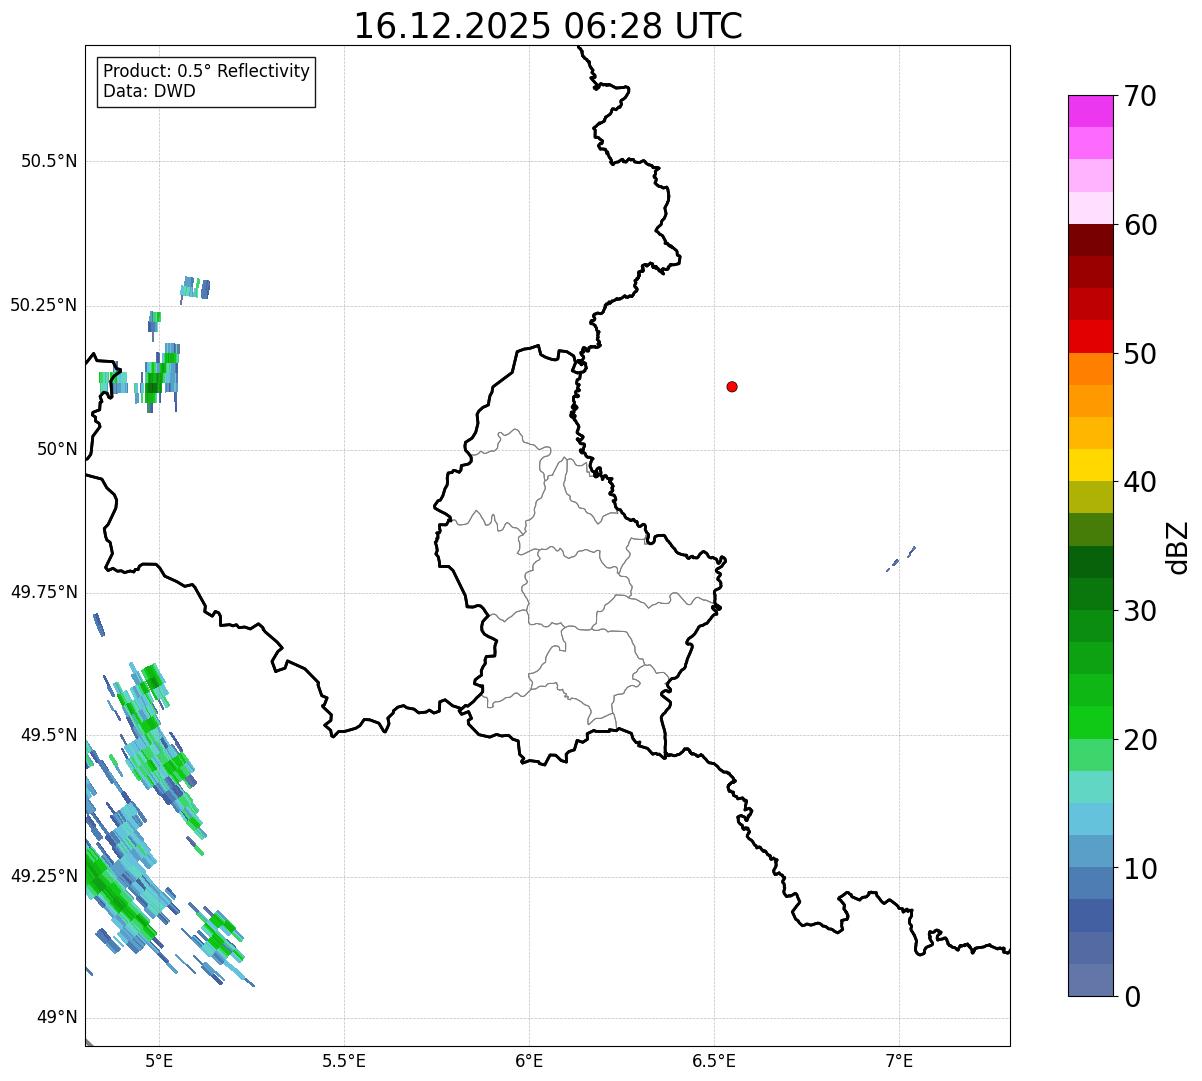Click the 50 colorbar tick label
This screenshot has height=1081, width=1202.
[1140, 354]
